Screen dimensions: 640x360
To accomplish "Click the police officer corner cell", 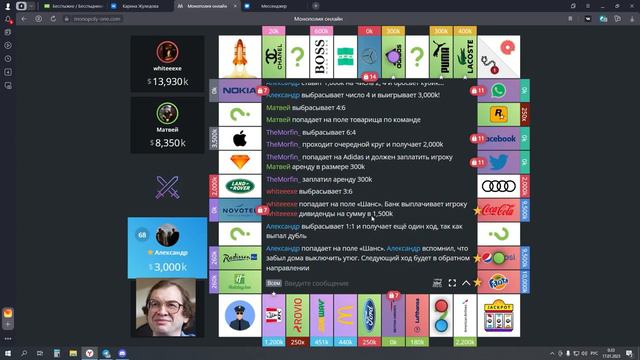I will coord(240,316).
